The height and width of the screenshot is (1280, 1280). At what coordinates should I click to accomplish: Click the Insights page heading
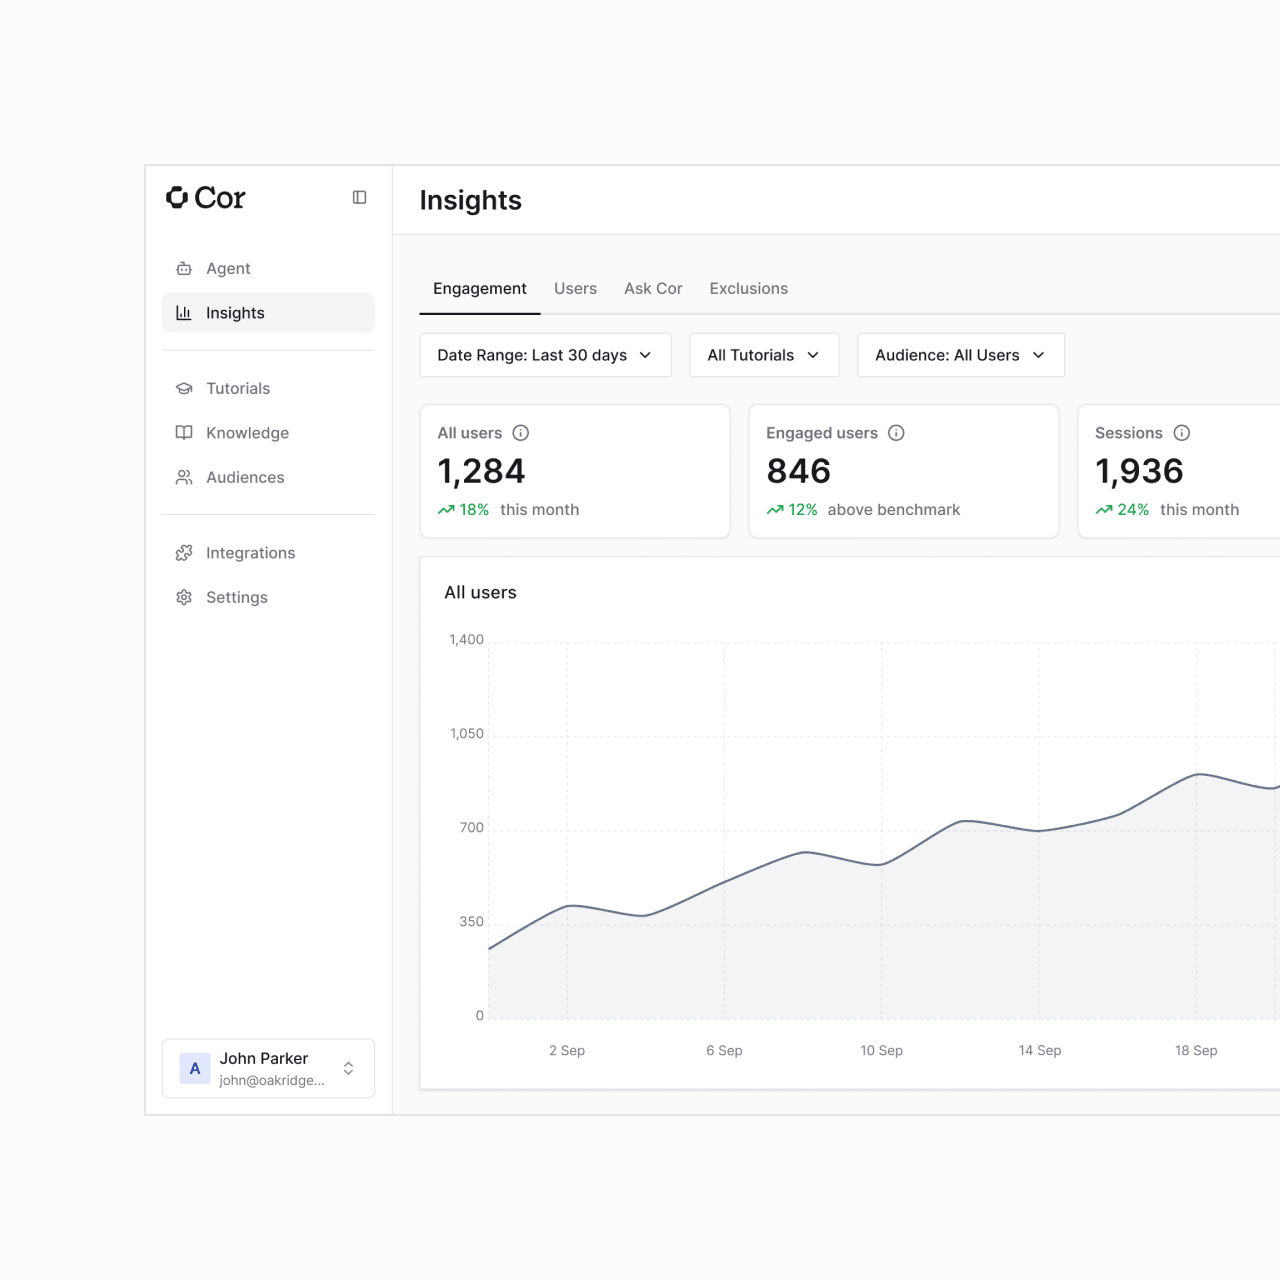[471, 201]
